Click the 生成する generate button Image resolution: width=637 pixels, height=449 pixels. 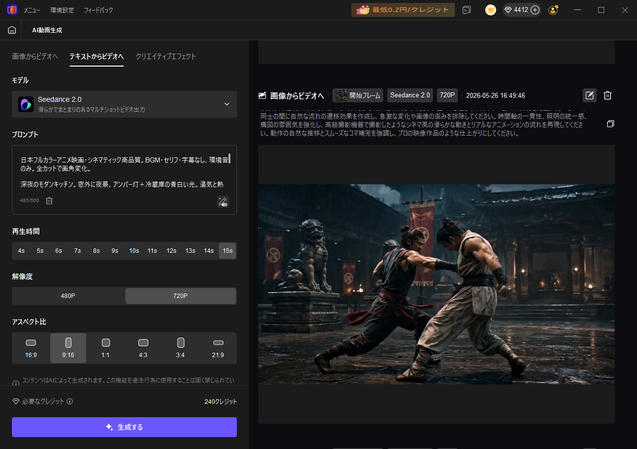click(124, 427)
